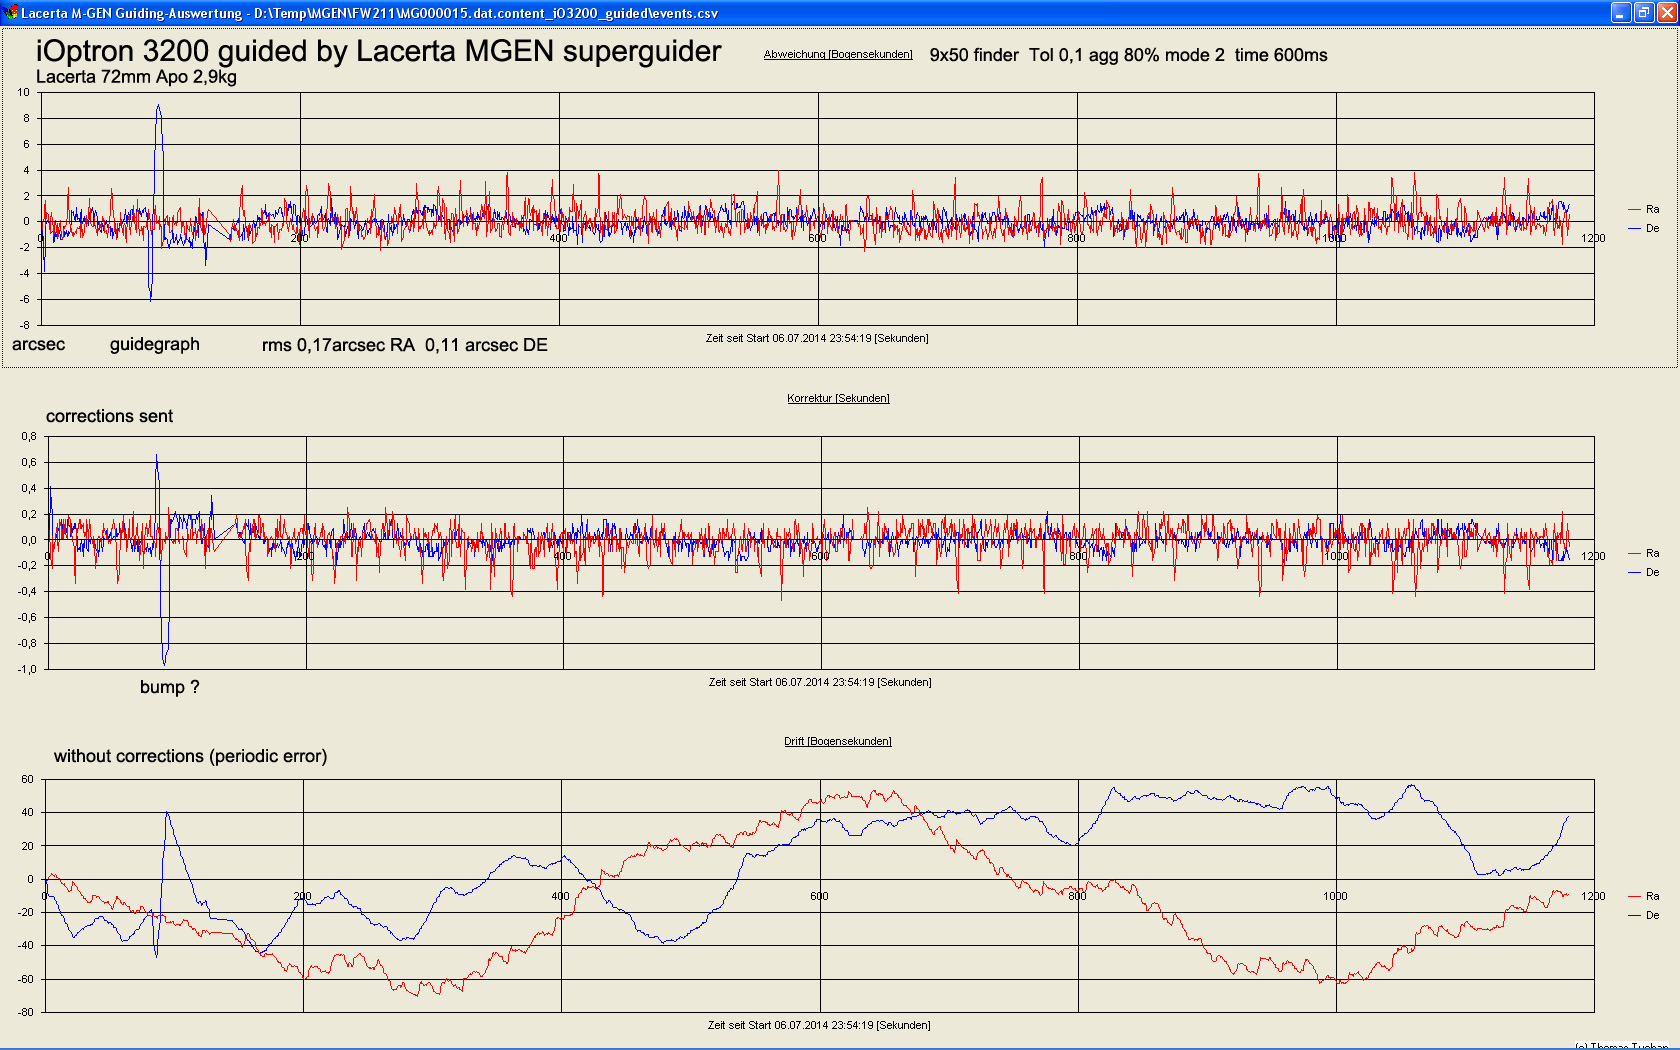Click the window title bar file path text
This screenshot has height=1050, width=1680.
(x=485, y=13)
